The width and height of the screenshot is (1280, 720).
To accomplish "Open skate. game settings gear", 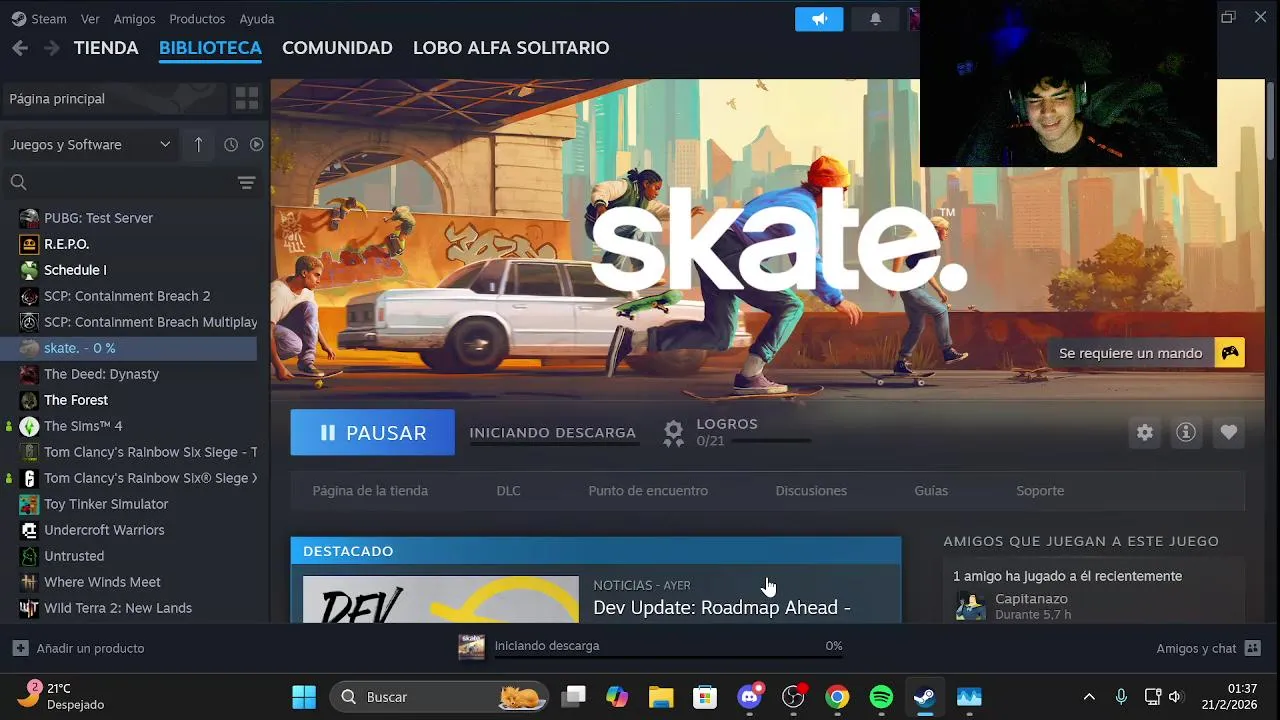I will coord(1145,432).
